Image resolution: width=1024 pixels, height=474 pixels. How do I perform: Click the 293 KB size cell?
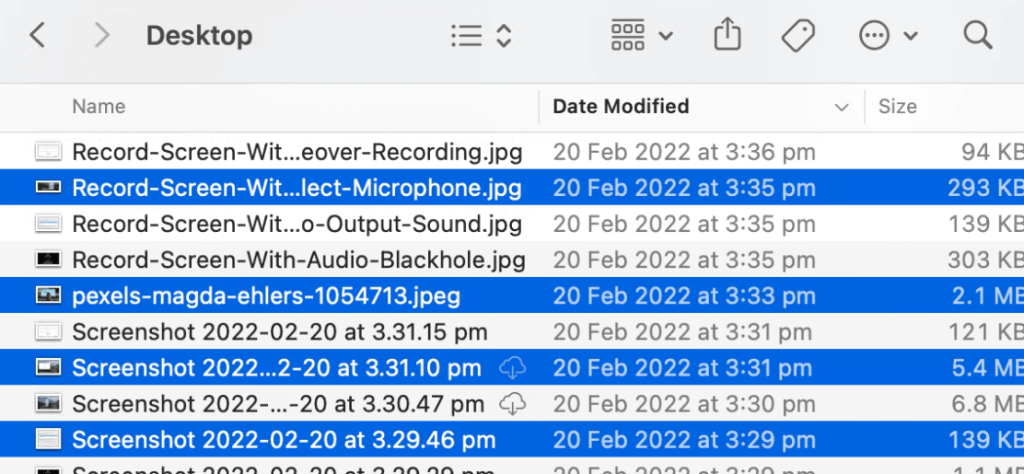[985, 188]
